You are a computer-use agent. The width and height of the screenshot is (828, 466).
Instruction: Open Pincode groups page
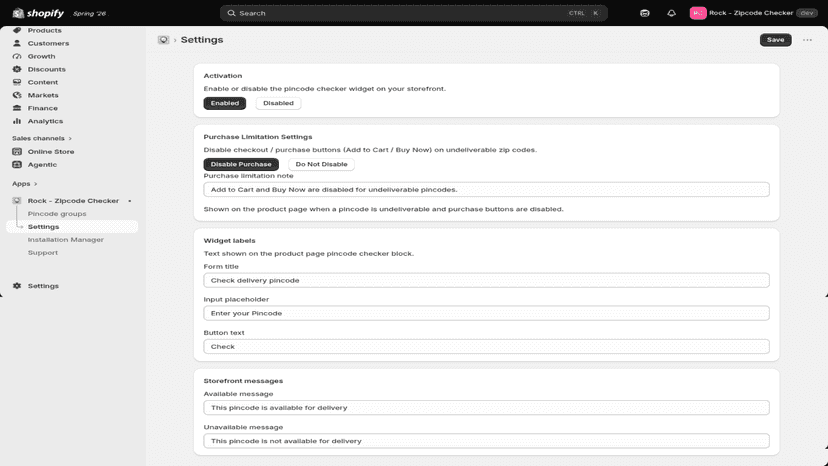tap(57, 214)
